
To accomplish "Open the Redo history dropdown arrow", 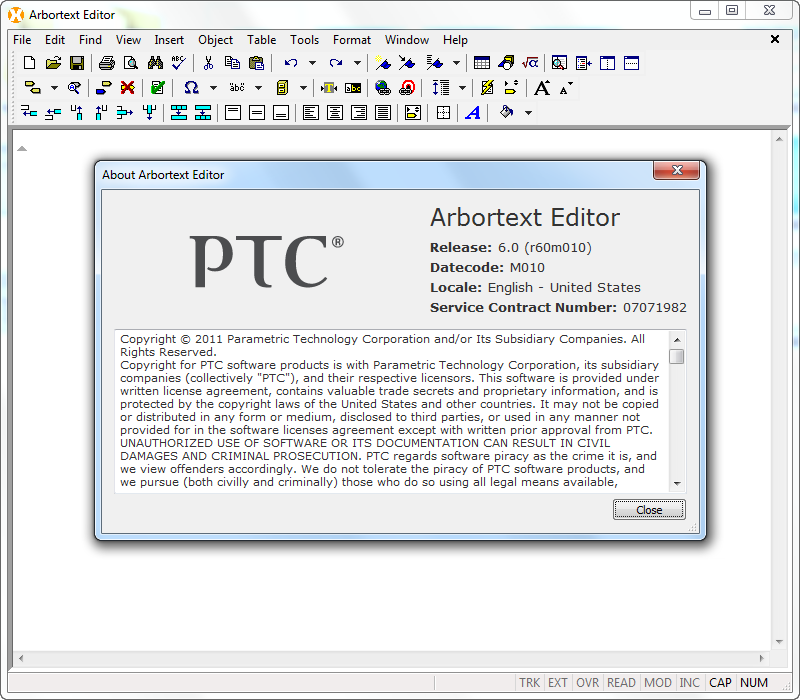I will (357, 63).
